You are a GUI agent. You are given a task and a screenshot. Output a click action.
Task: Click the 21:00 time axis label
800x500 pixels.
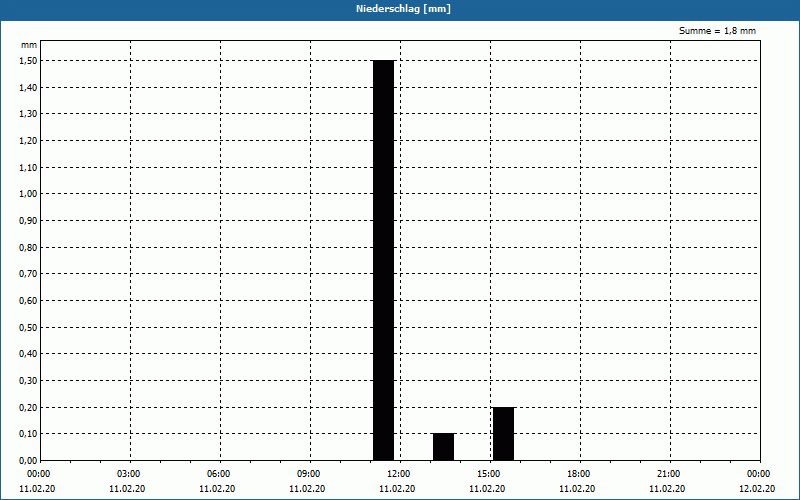click(668, 474)
